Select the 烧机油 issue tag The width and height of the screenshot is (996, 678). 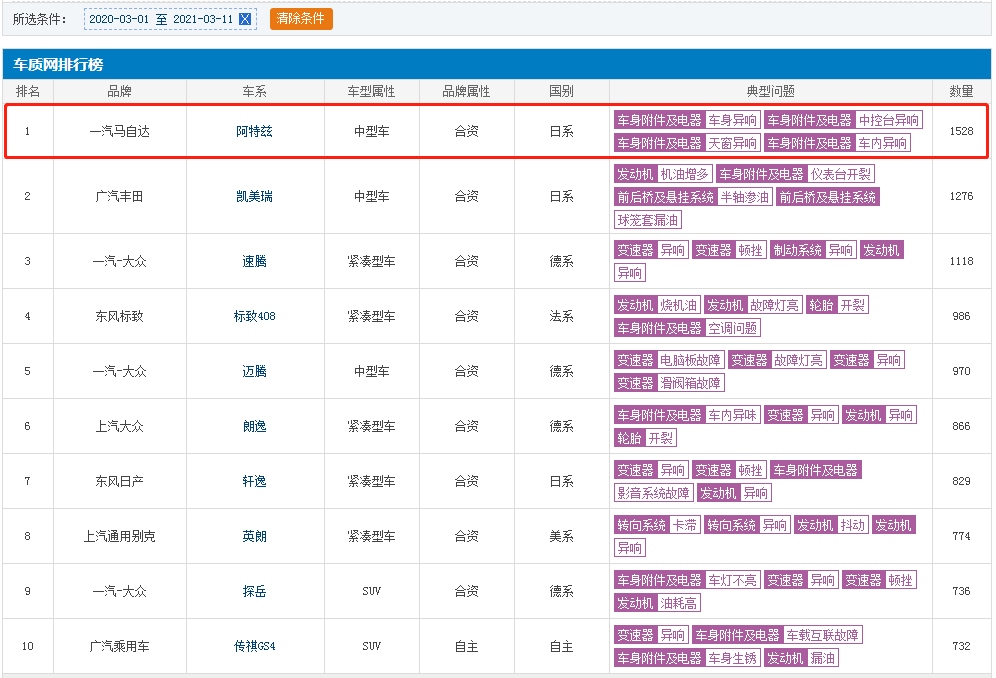(x=678, y=305)
